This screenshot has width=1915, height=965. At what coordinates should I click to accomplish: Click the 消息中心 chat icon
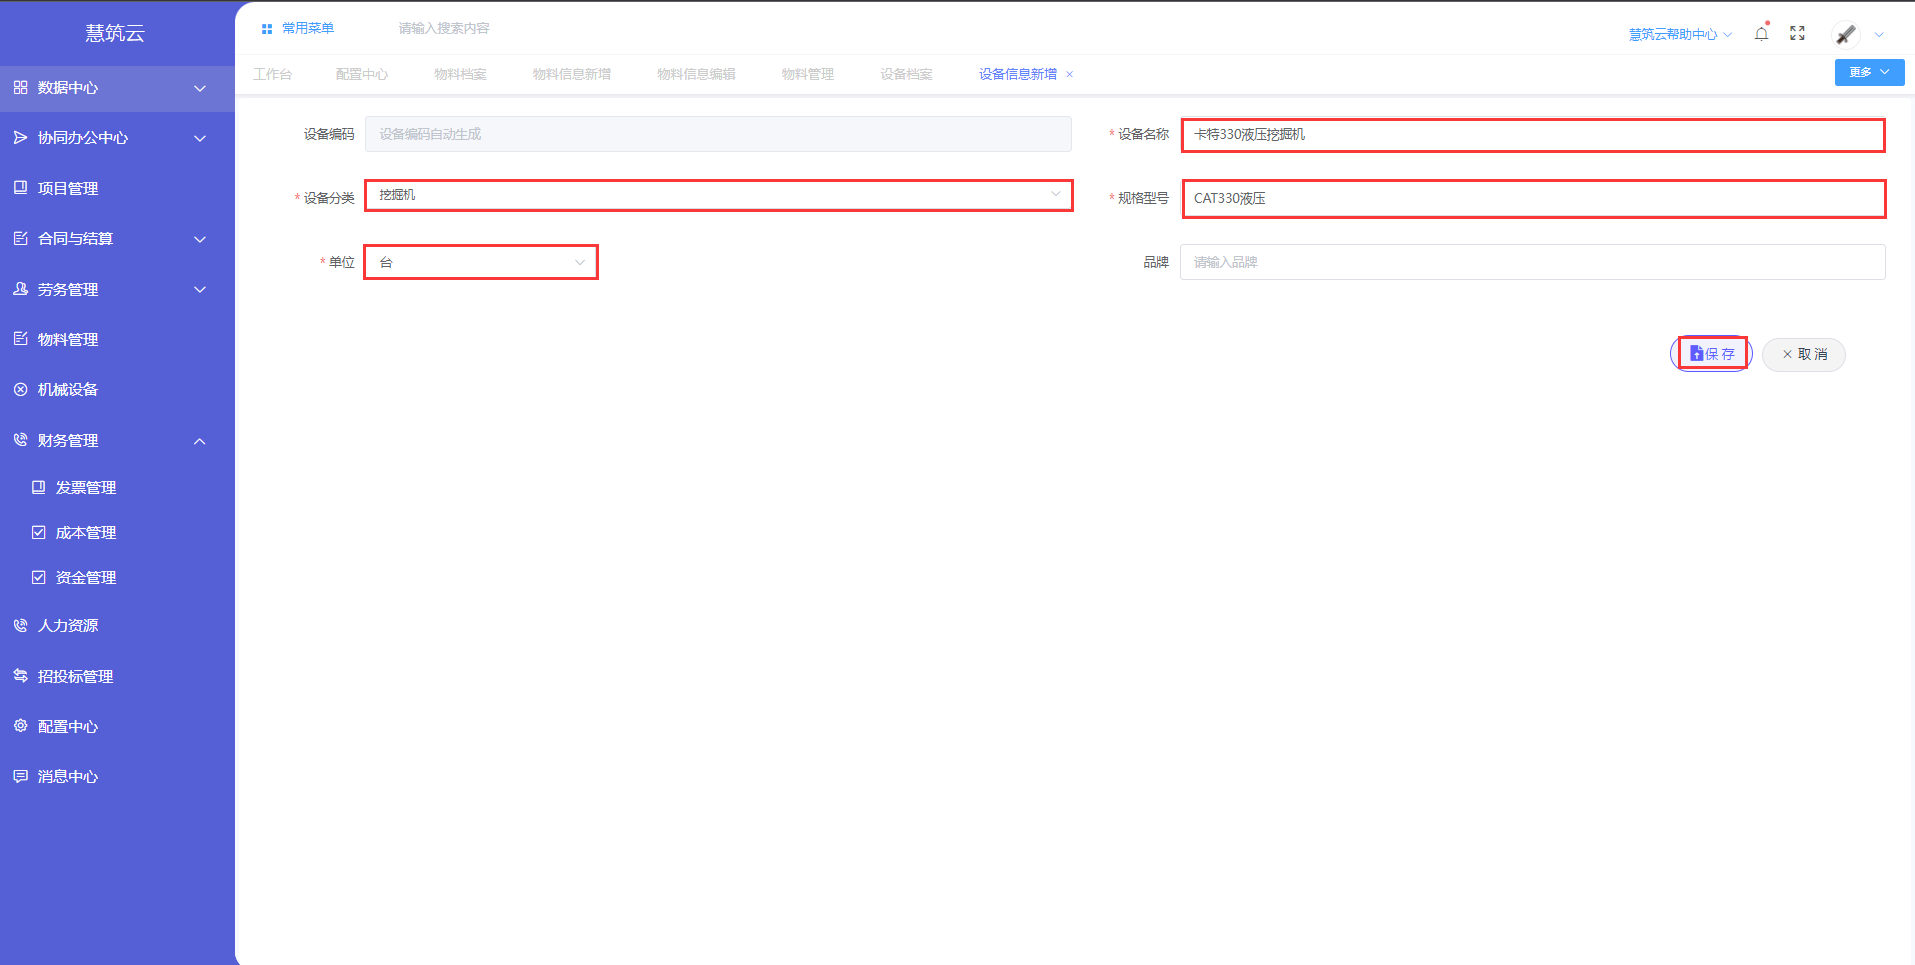[20, 776]
